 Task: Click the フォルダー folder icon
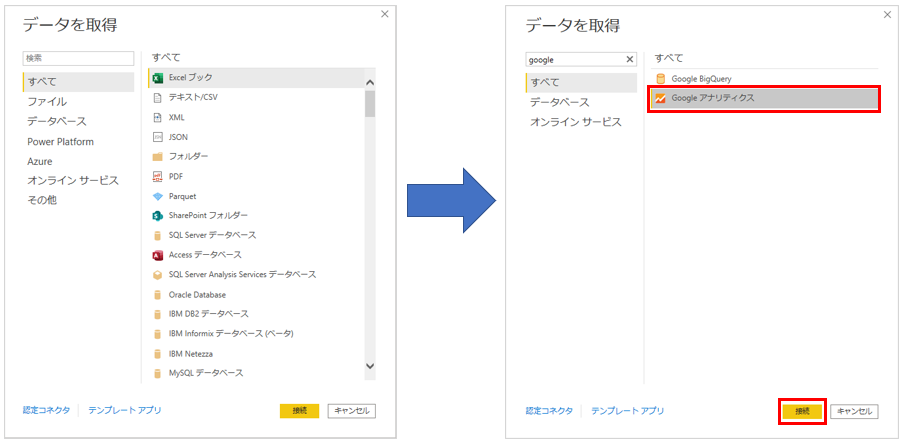[x=158, y=157]
